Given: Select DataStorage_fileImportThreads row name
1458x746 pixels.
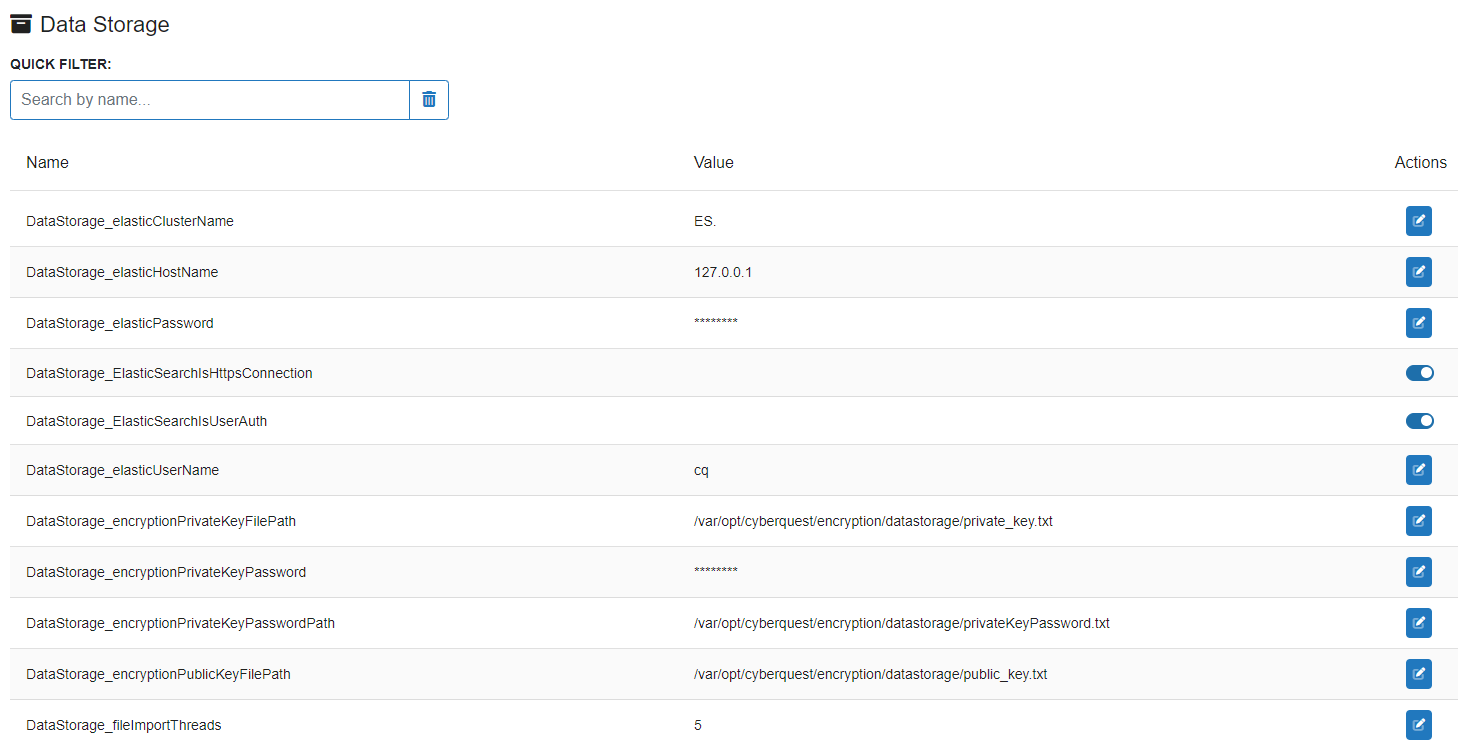Looking at the screenshot, I should [124, 725].
